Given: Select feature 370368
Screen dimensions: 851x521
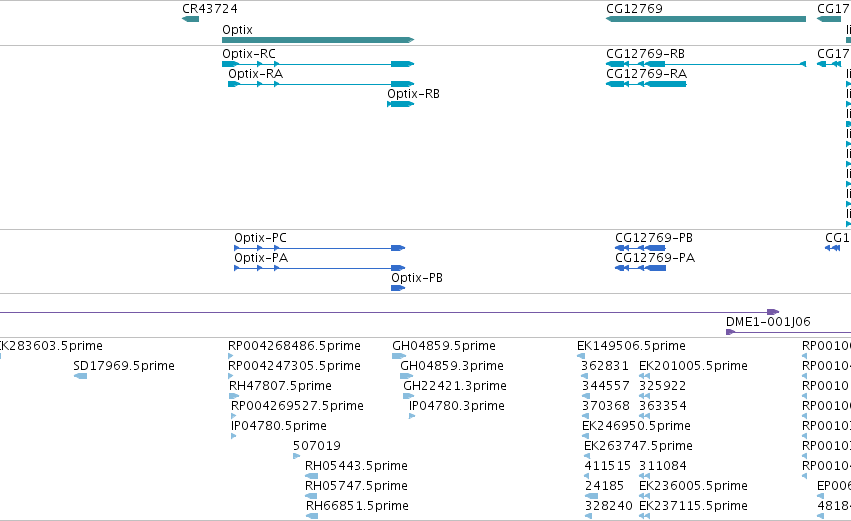Looking at the screenshot, I should click(x=586, y=416).
